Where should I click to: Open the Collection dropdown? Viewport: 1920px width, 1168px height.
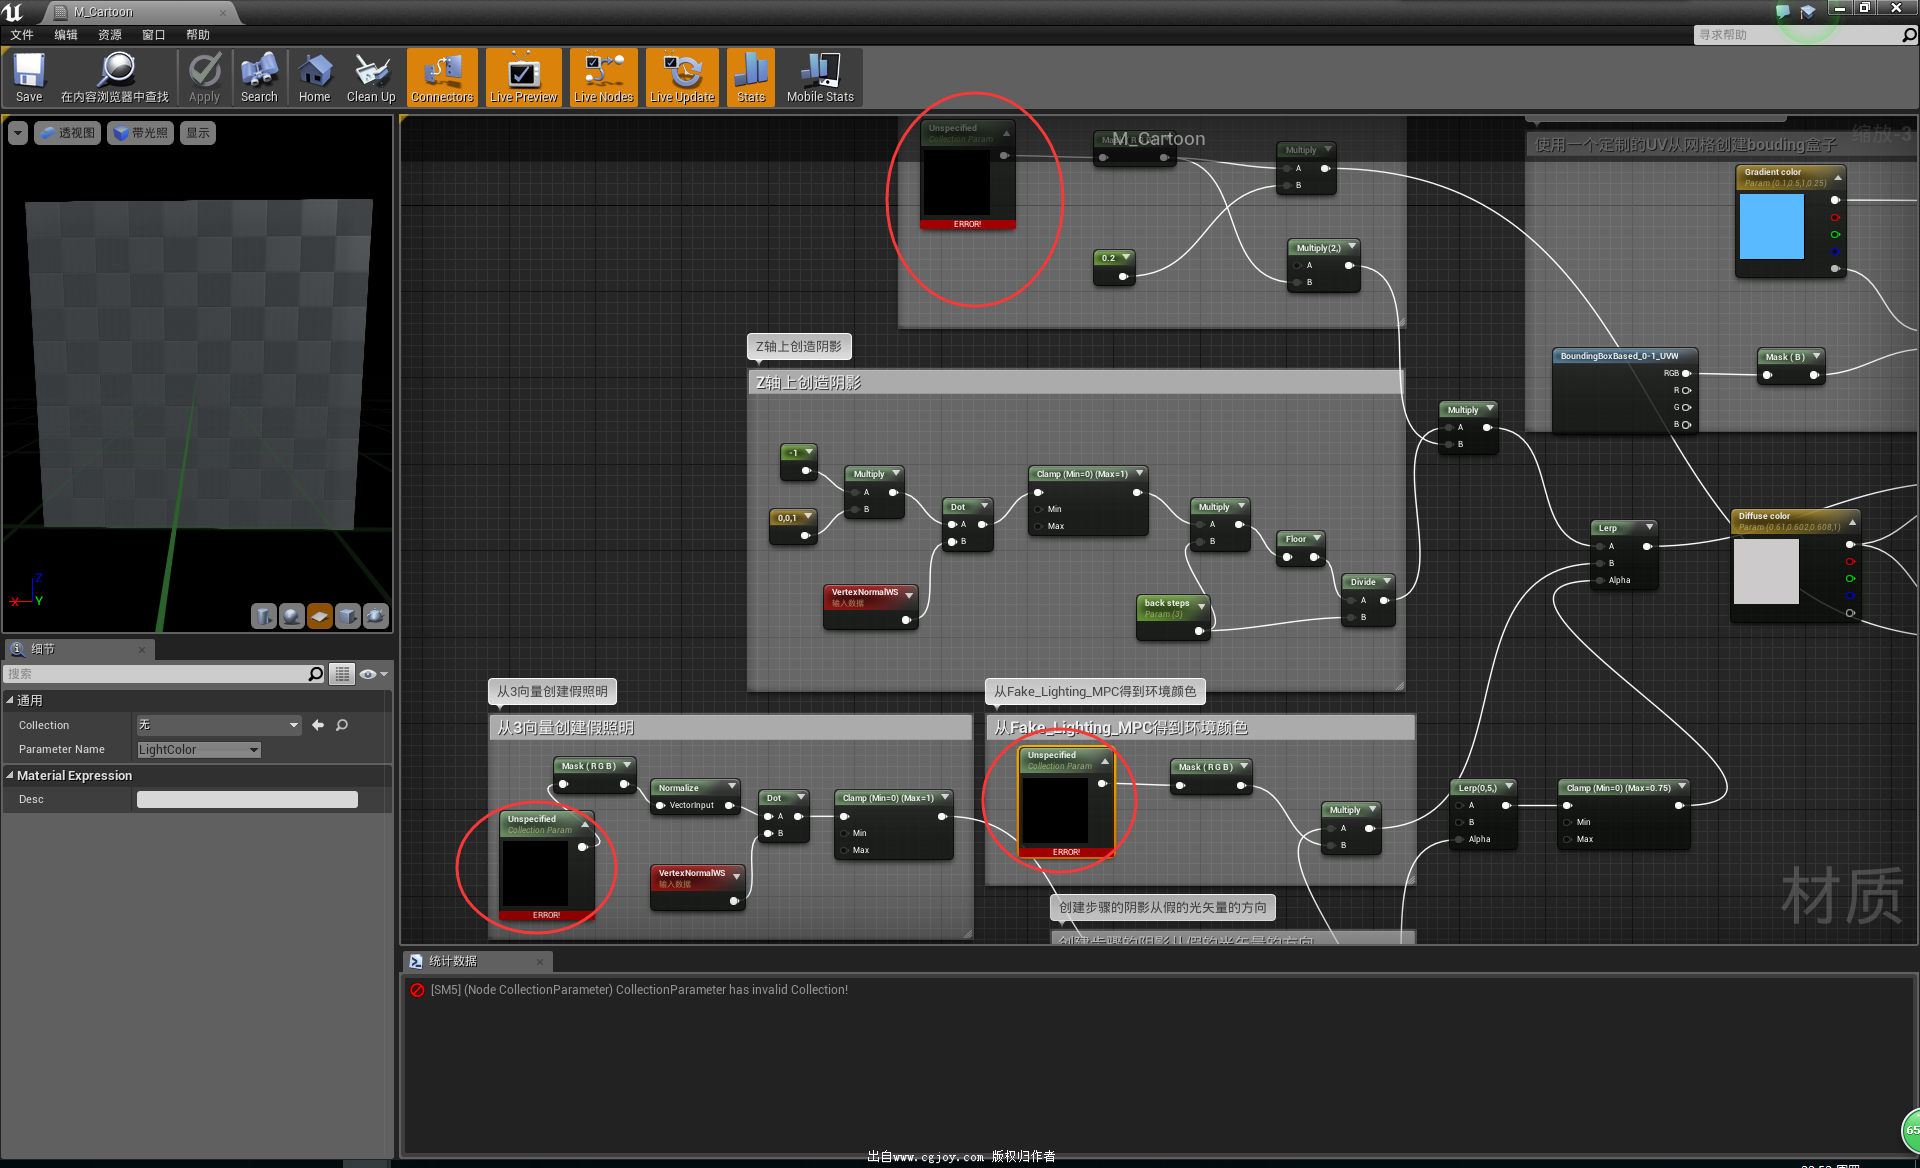pos(218,725)
